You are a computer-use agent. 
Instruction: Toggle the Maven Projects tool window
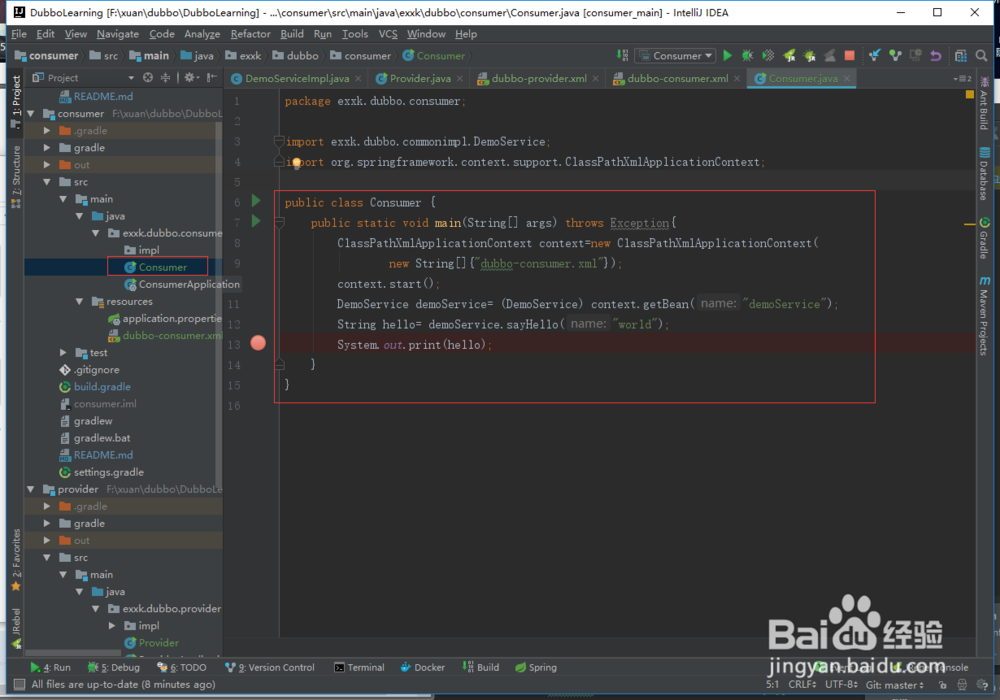coord(984,316)
